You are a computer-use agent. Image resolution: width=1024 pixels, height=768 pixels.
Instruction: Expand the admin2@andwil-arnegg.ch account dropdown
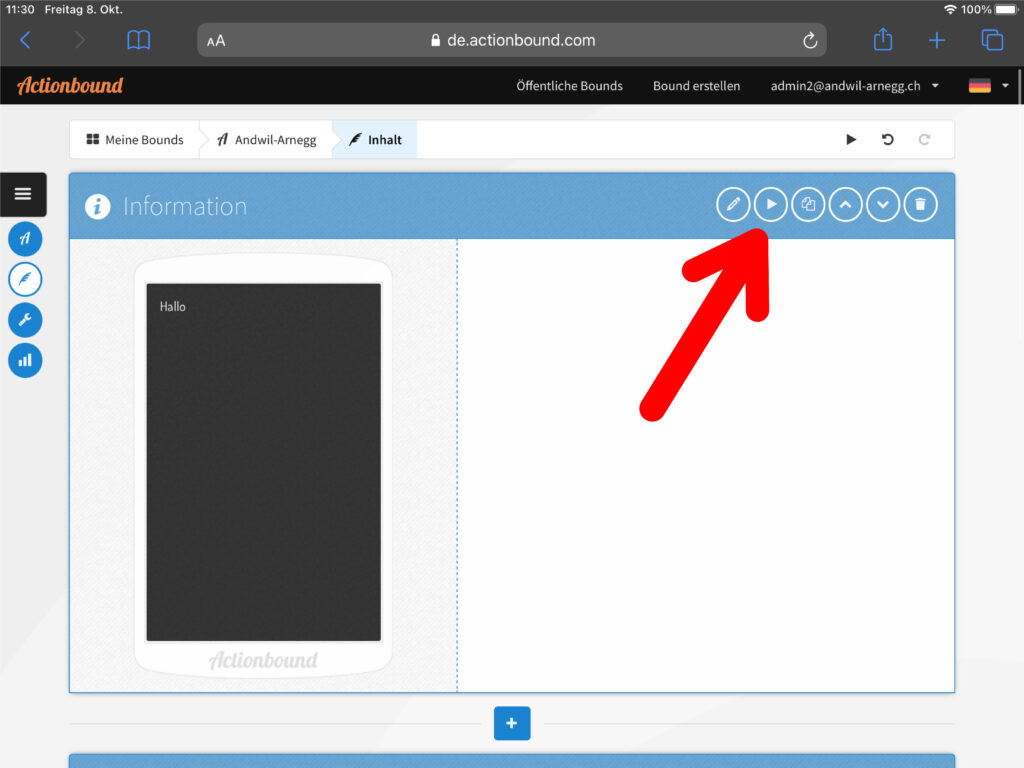pos(855,86)
